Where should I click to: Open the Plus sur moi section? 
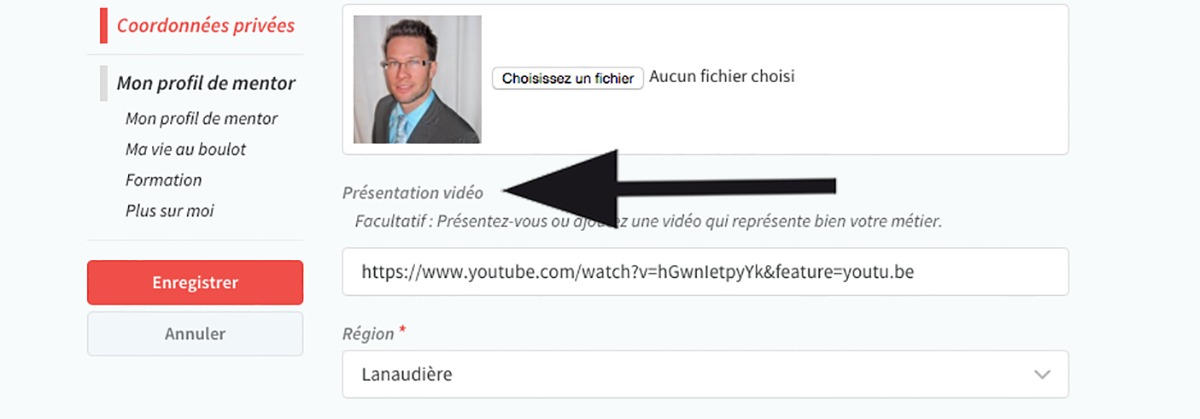click(x=169, y=211)
